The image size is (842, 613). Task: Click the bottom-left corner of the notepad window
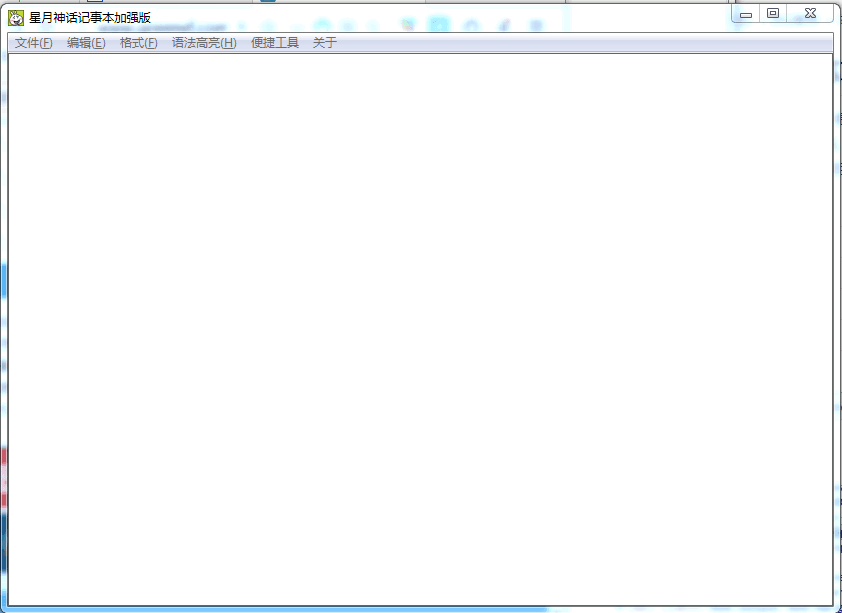(4, 609)
